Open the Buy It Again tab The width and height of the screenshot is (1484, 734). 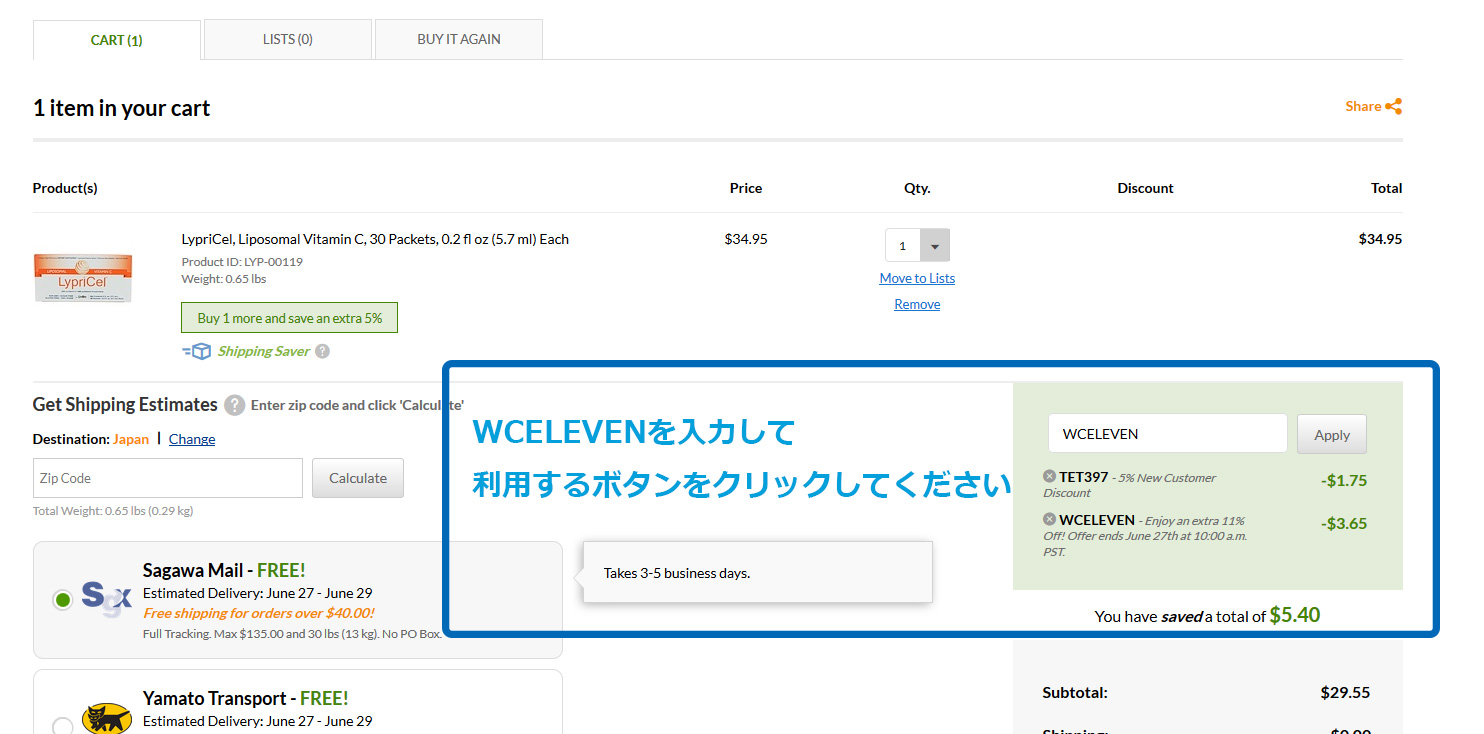459,40
